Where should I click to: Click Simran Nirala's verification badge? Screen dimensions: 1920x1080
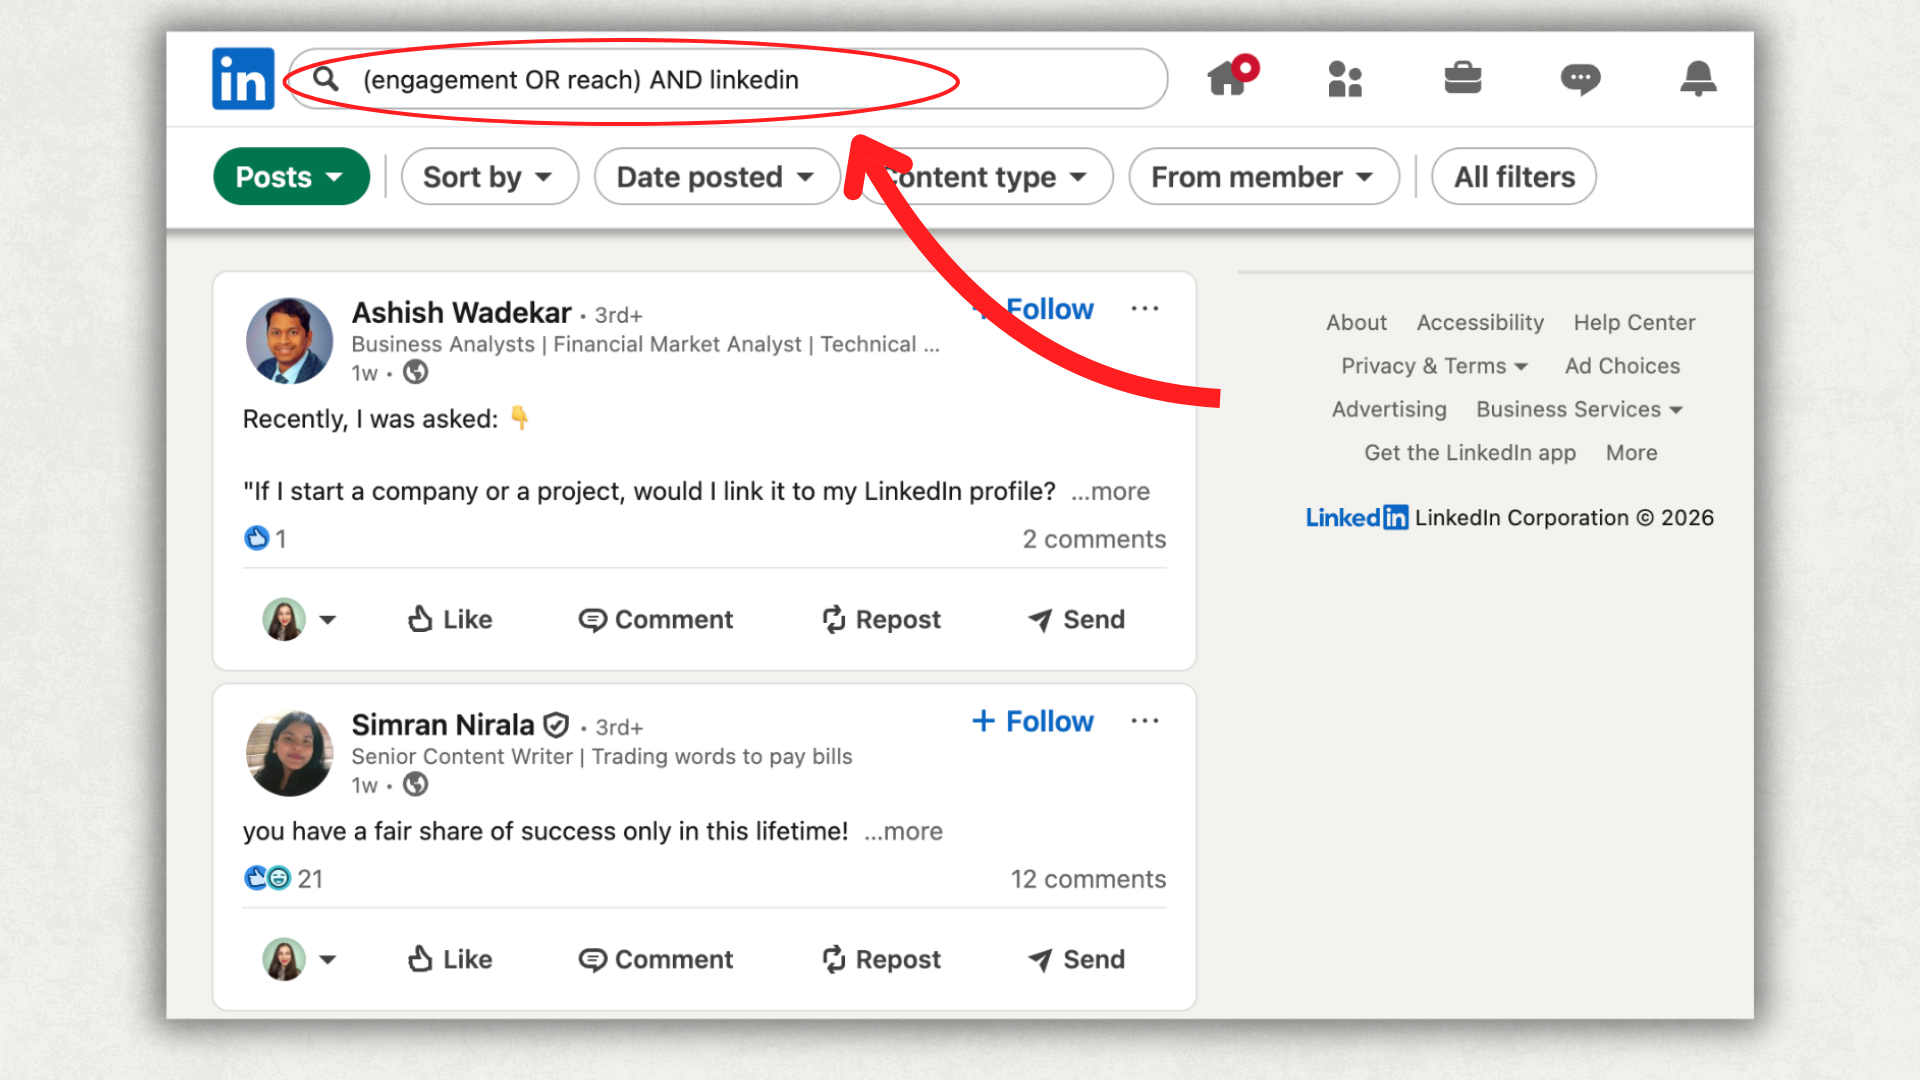[557, 725]
